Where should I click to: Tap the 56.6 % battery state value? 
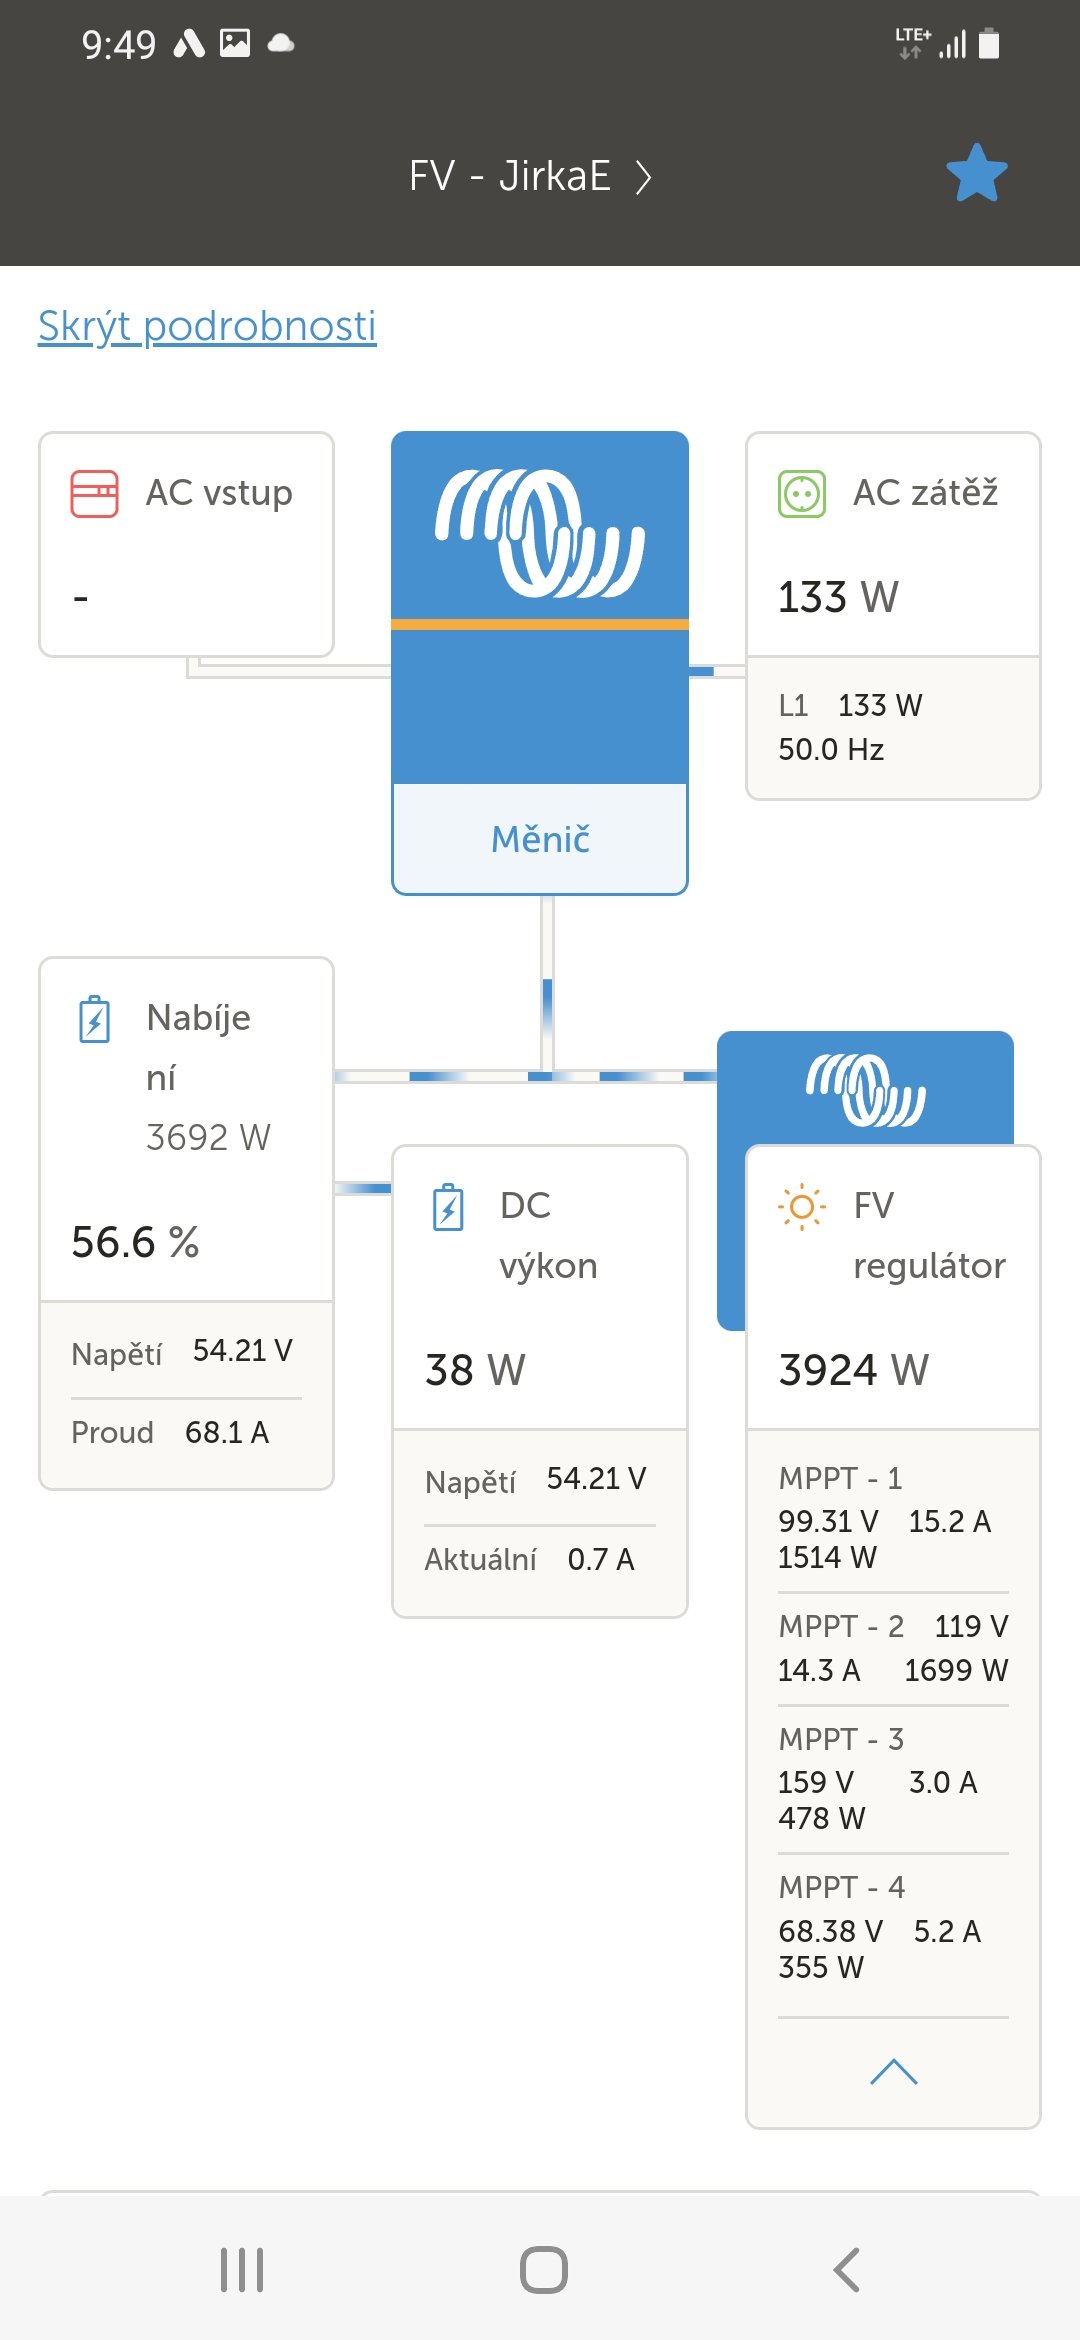tap(135, 1242)
